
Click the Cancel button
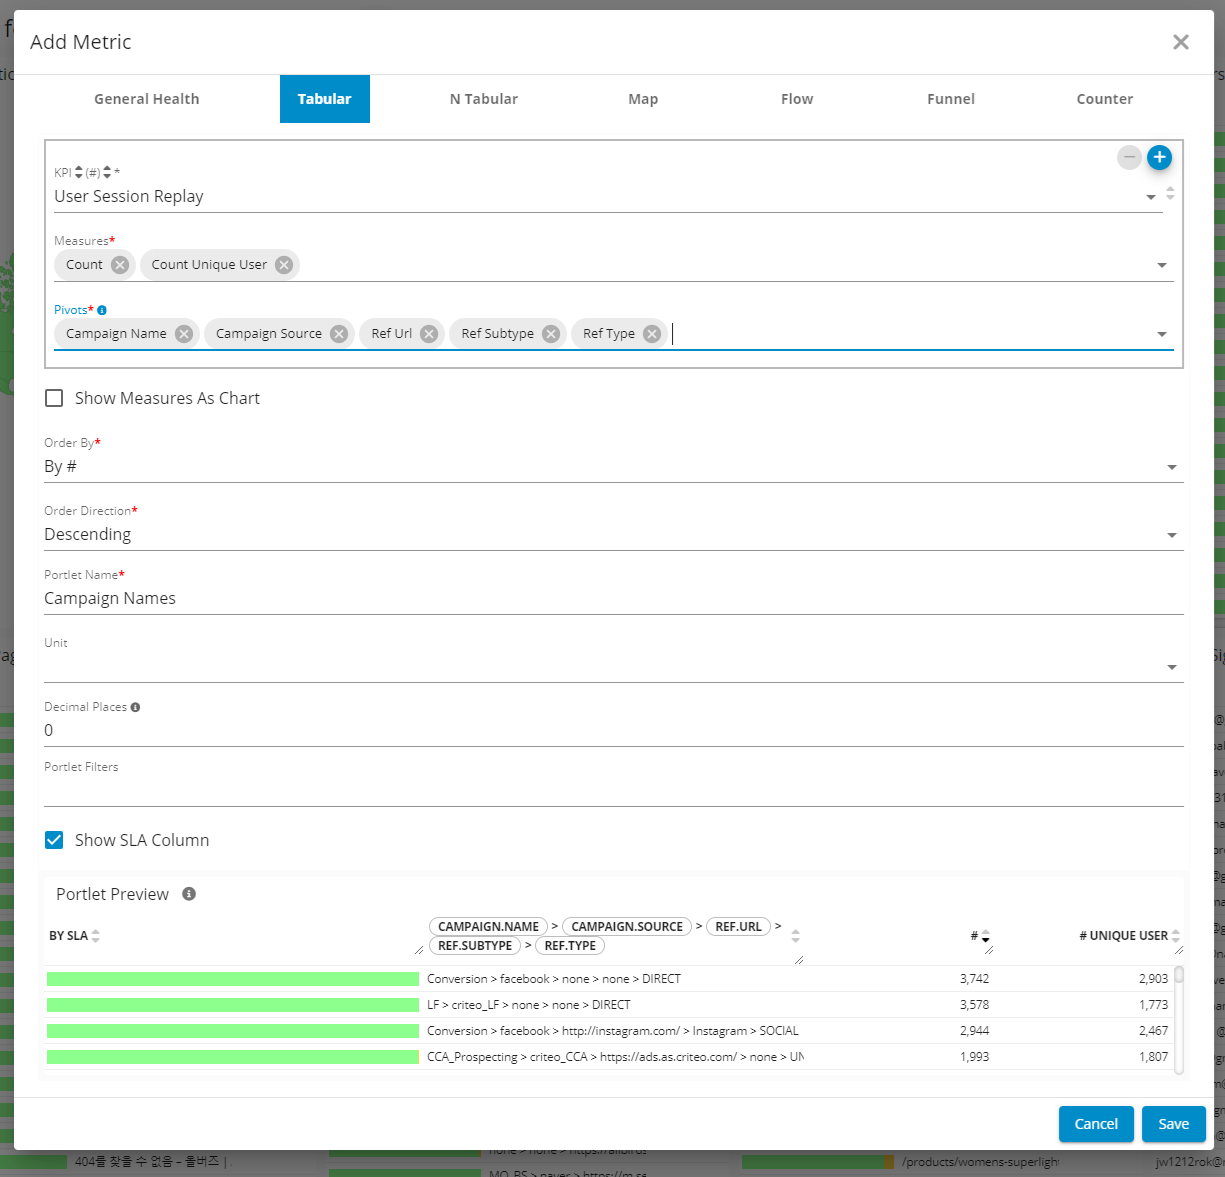(x=1096, y=1124)
